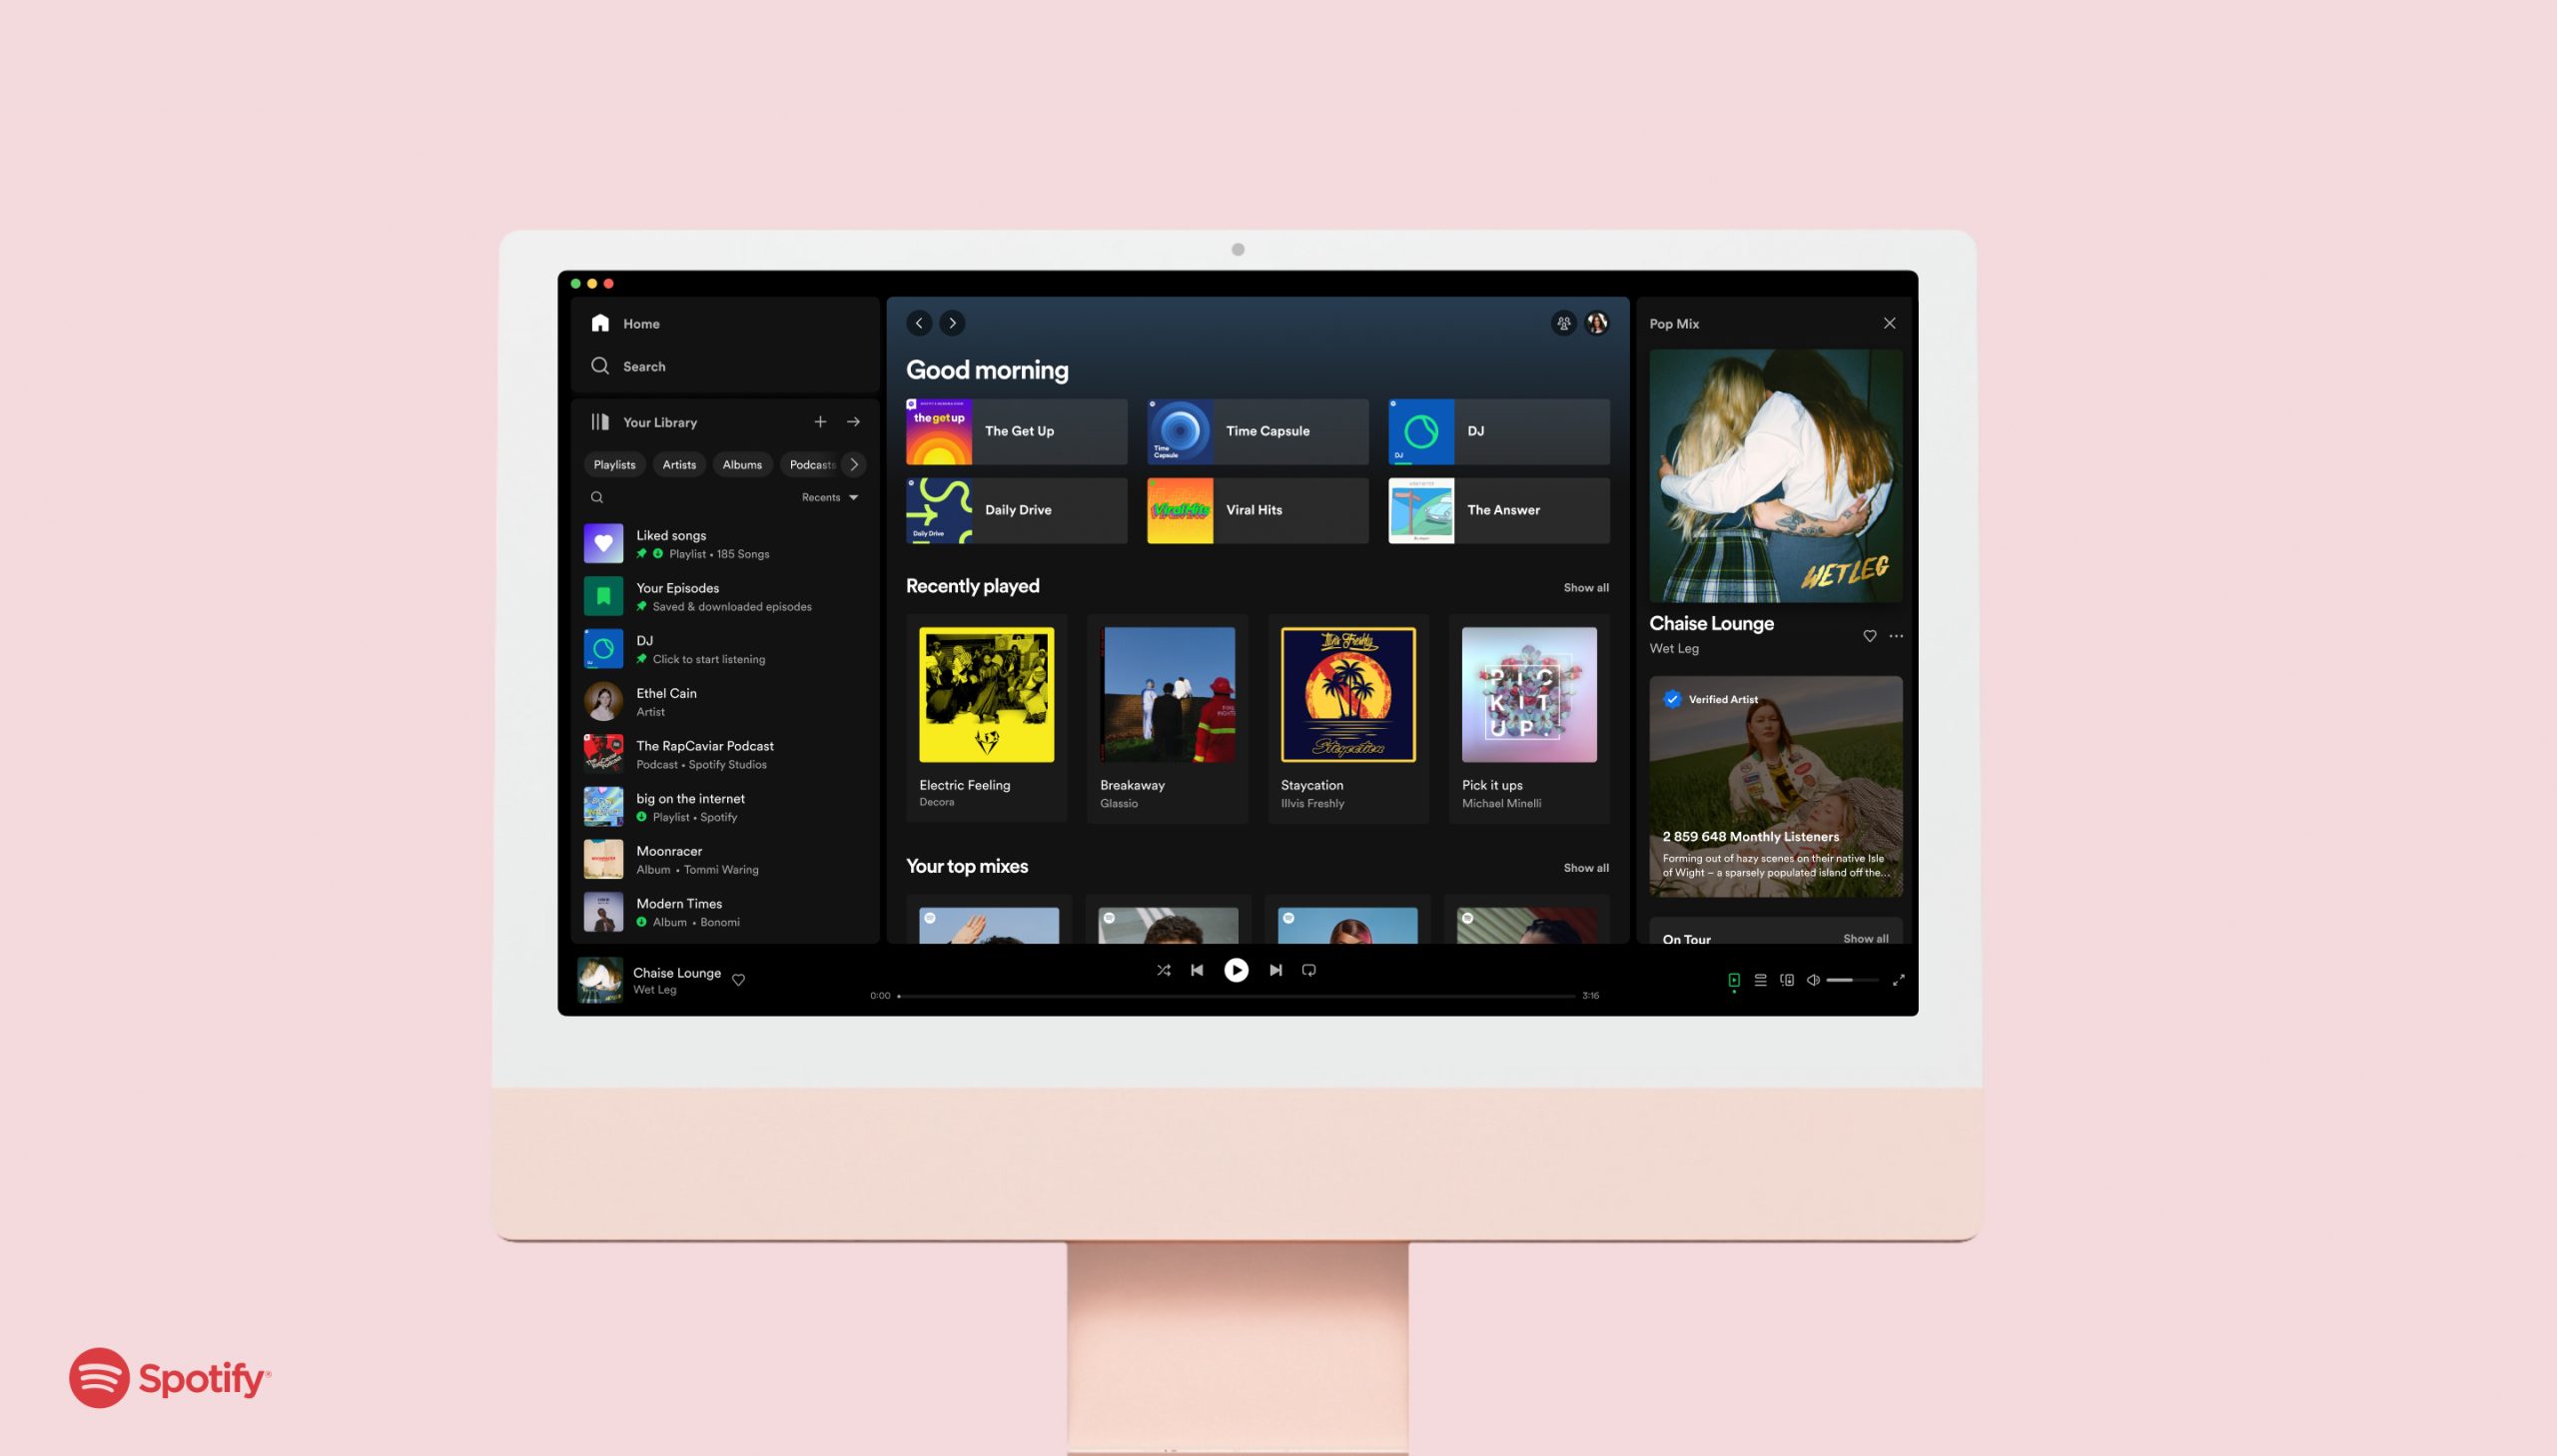Viewport: 2557px width, 1456px height.
Task: Click Show all under Recently played
Action: click(x=1582, y=586)
